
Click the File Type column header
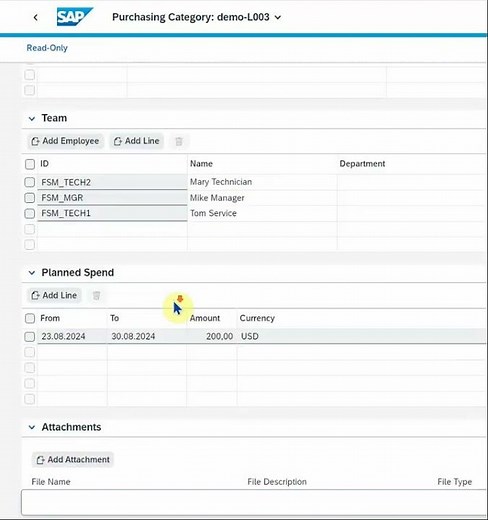pyautogui.click(x=455, y=482)
